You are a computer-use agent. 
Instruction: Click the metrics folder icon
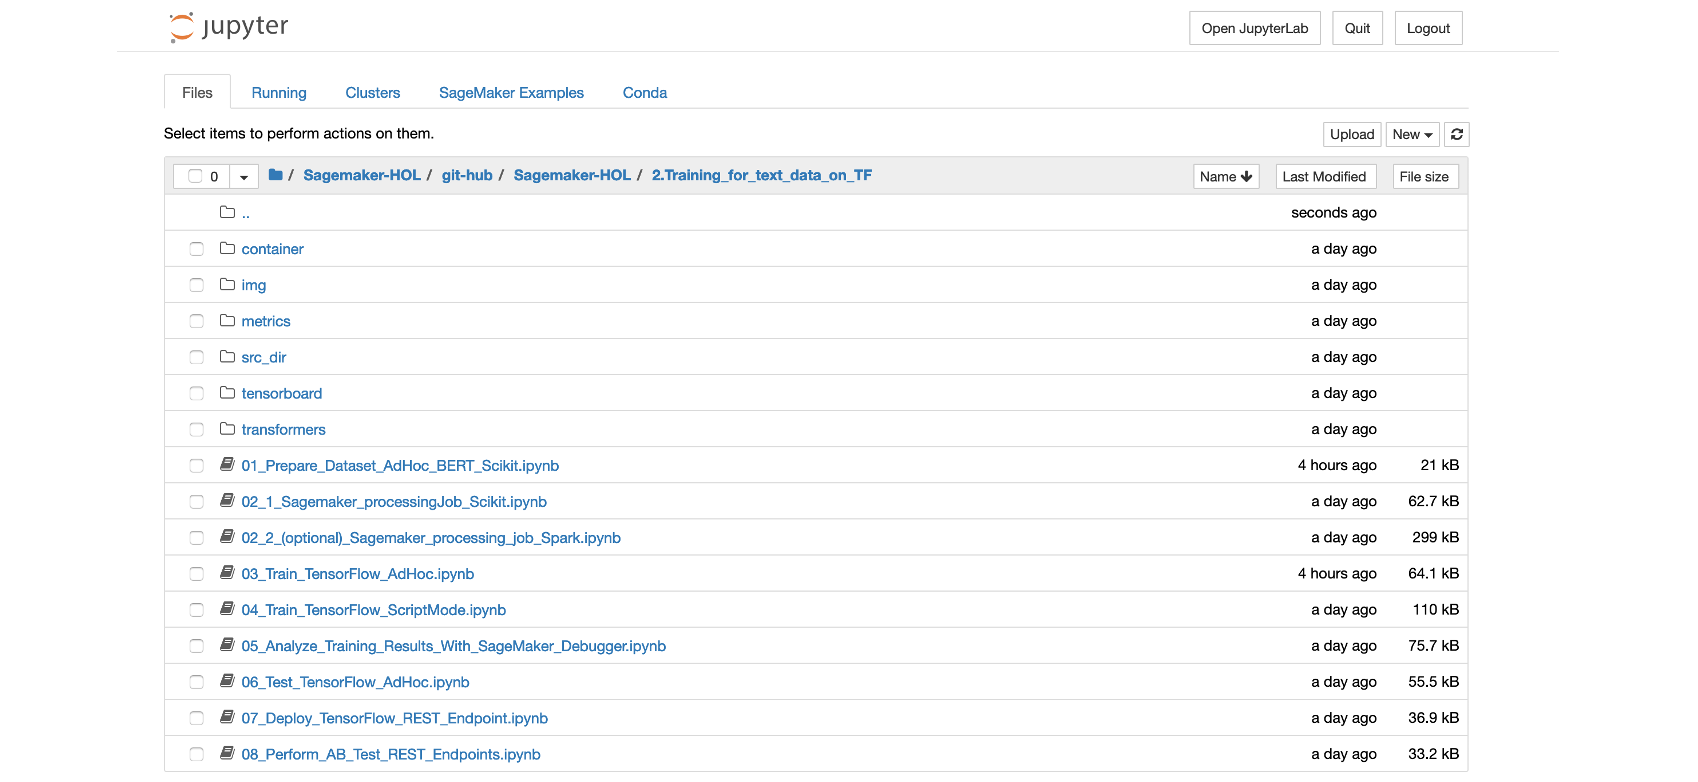click(x=227, y=320)
